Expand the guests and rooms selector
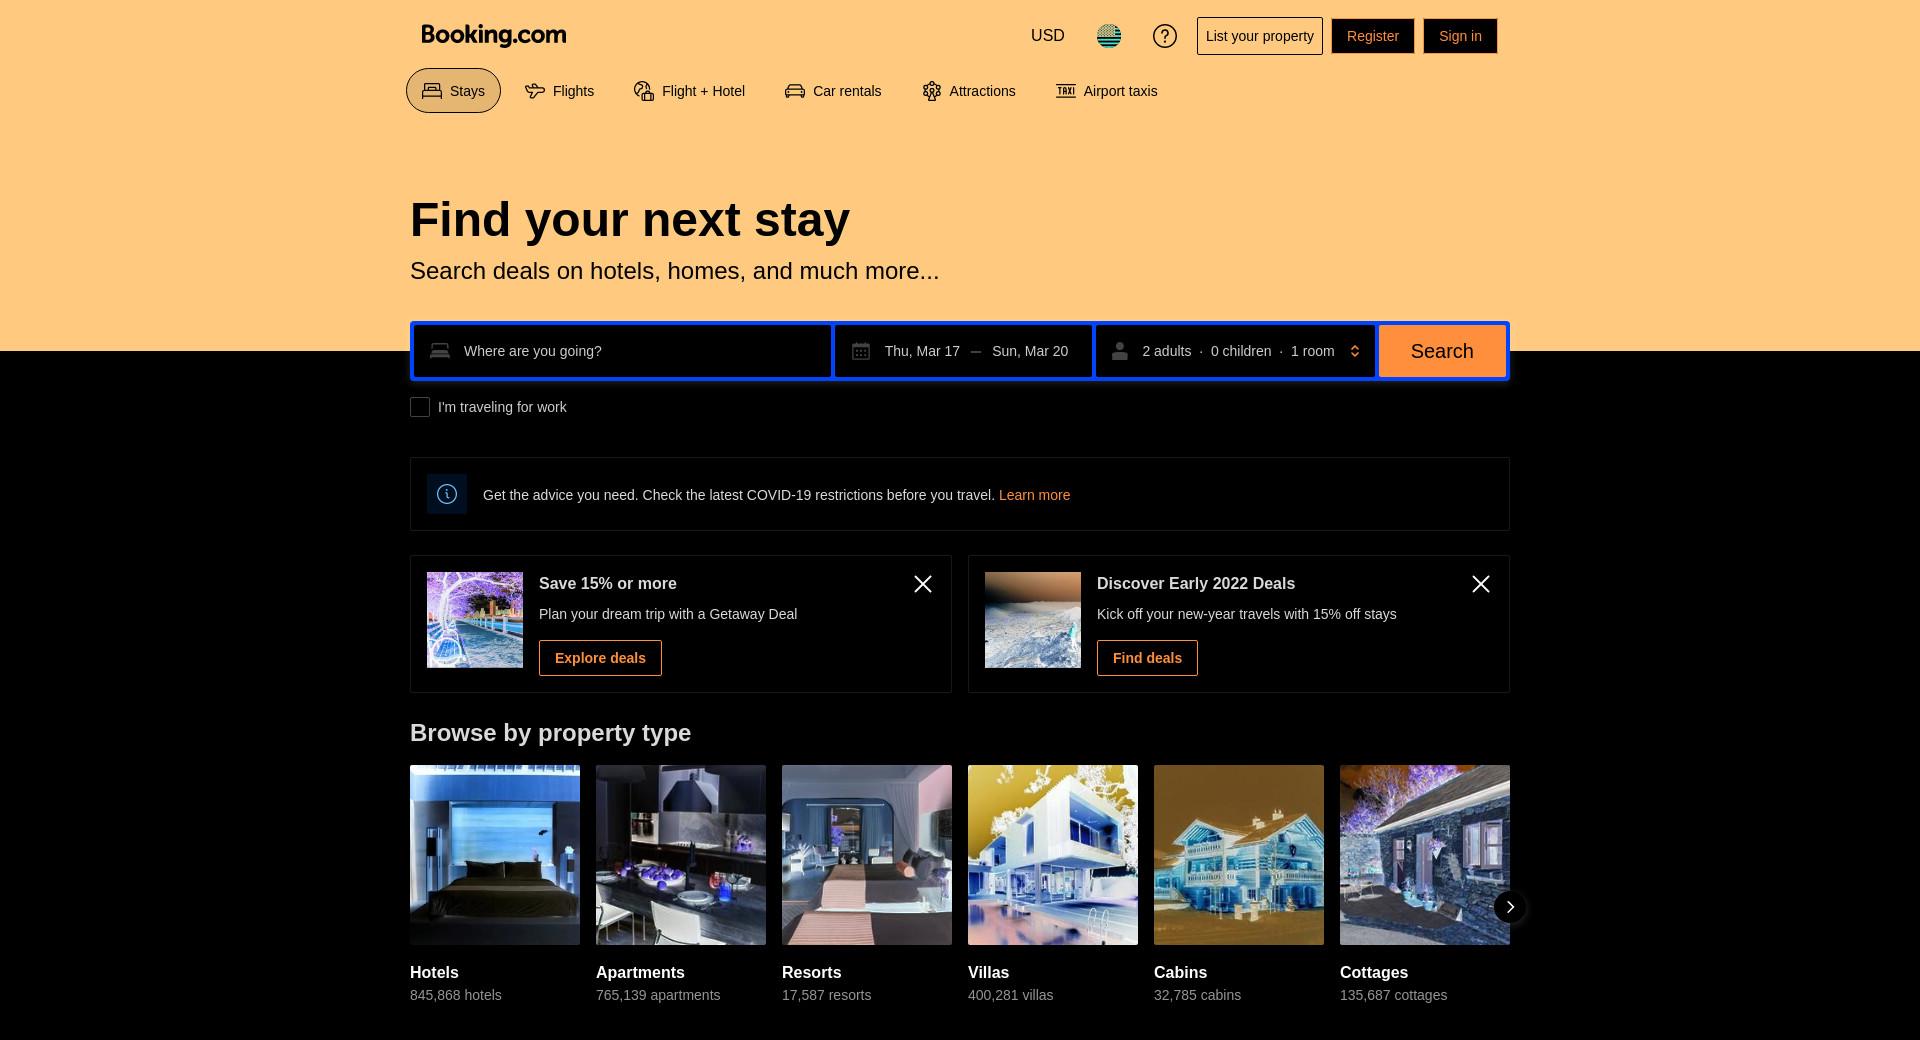This screenshot has width=1920, height=1040. 1236,351
